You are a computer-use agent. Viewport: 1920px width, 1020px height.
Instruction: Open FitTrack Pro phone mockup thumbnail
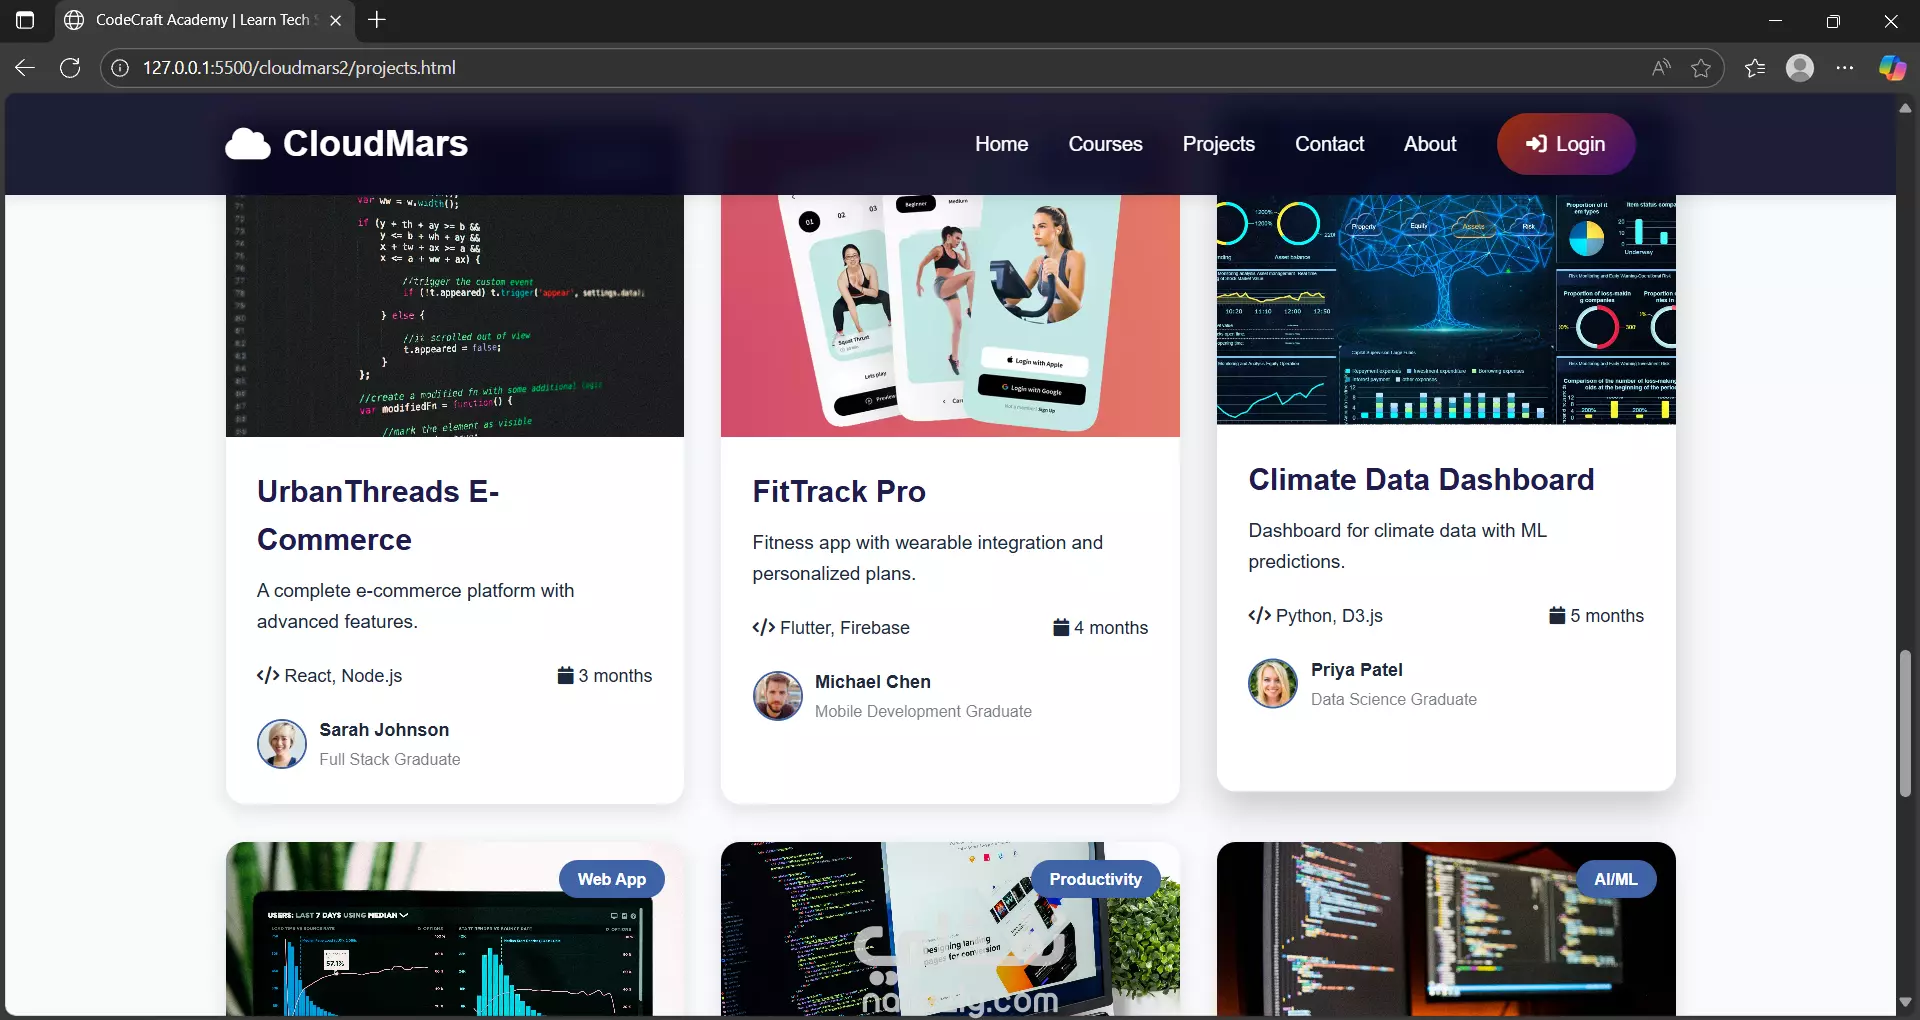950,316
